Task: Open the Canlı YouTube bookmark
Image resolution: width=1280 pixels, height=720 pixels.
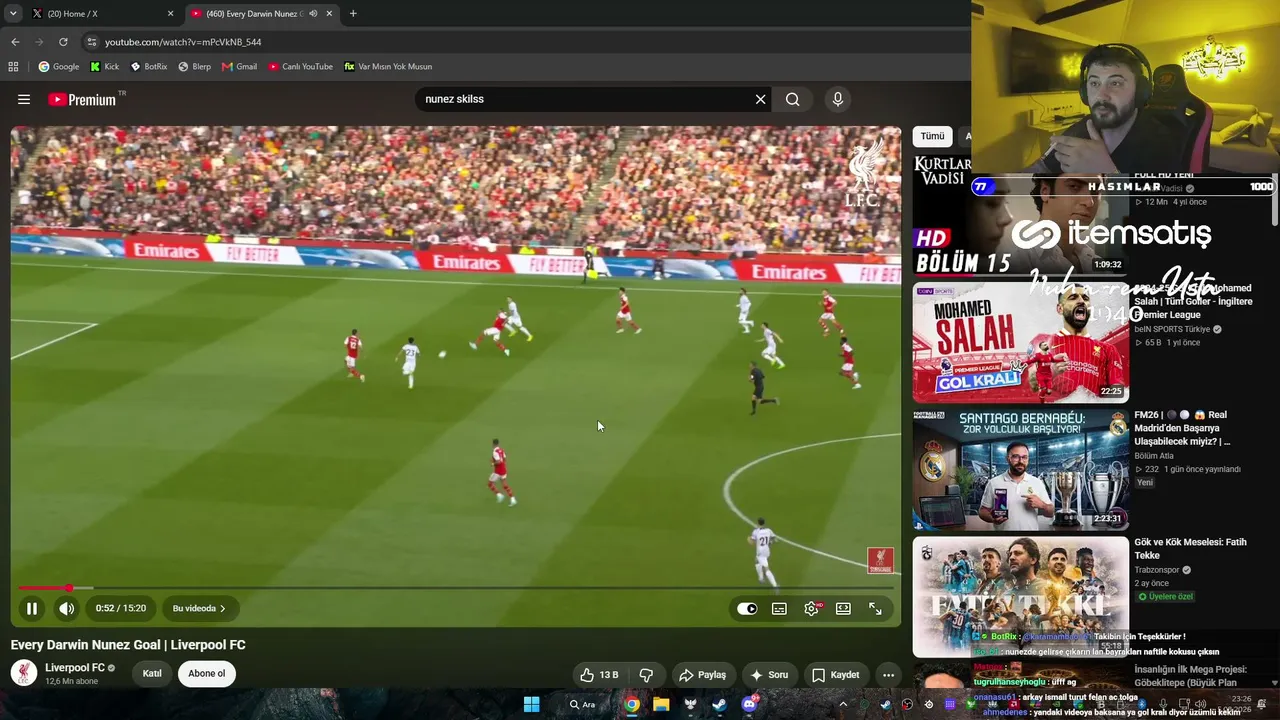Action: (x=300, y=67)
